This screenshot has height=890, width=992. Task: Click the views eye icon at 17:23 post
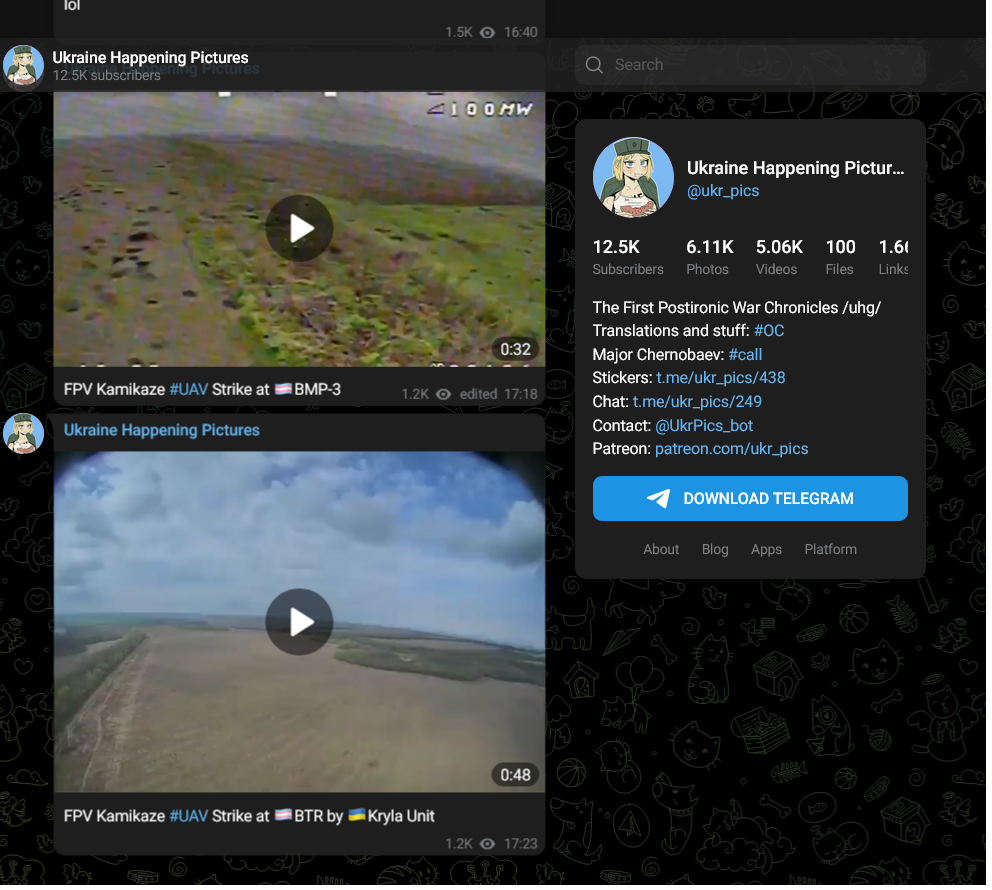(487, 844)
